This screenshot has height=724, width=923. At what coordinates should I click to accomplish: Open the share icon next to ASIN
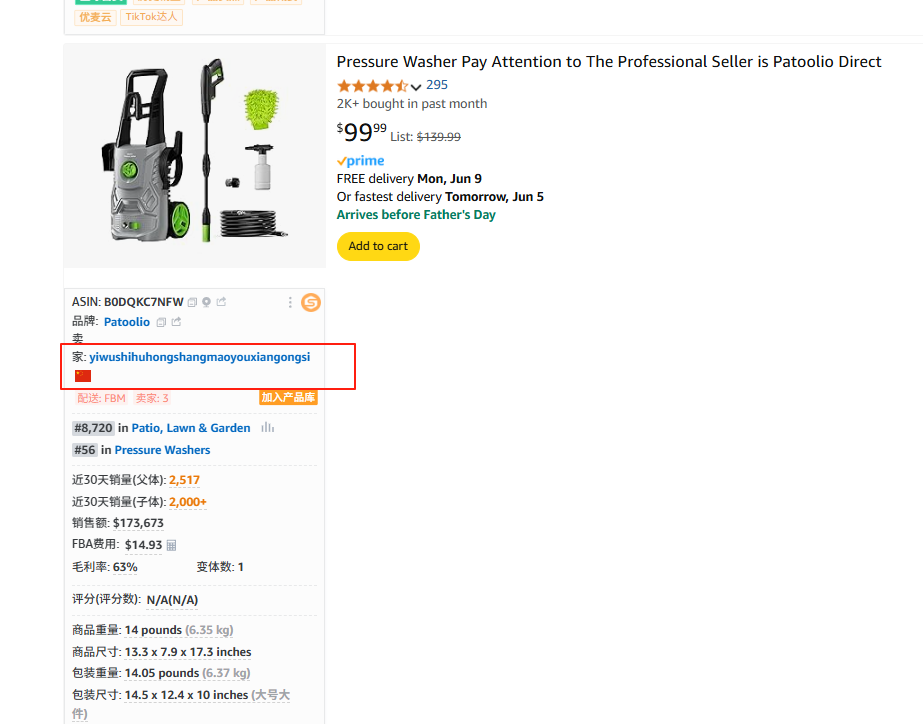coord(221,302)
